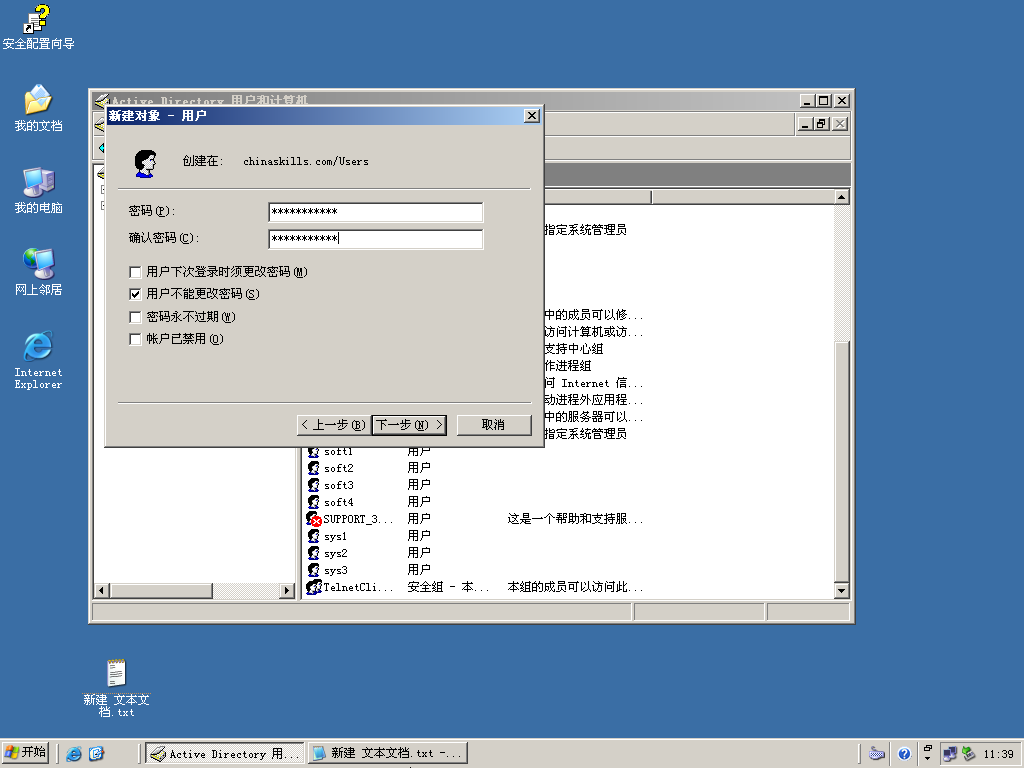Click scroll up arrow in user list
Screen dimensions: 1024x768
pos(841,197)
